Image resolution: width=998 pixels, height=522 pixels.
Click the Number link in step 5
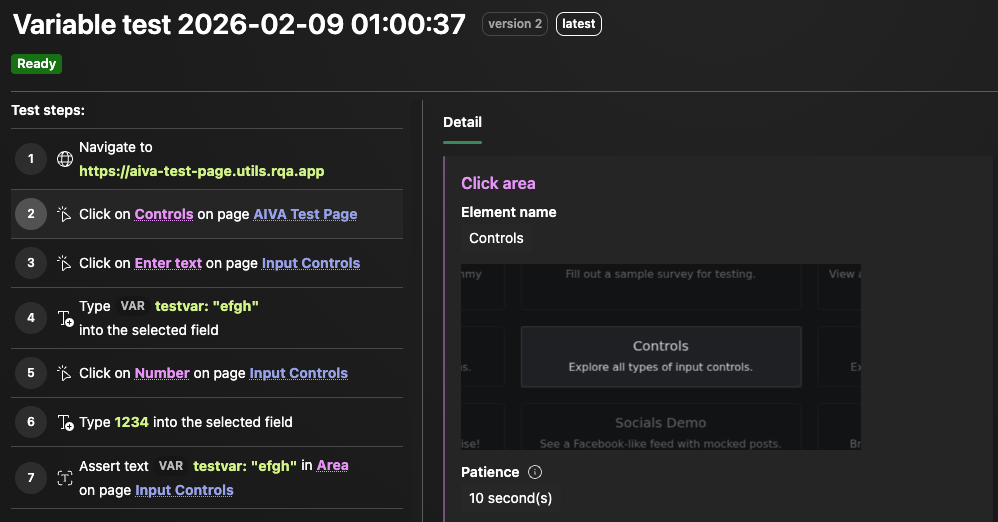tap(162, 373)
